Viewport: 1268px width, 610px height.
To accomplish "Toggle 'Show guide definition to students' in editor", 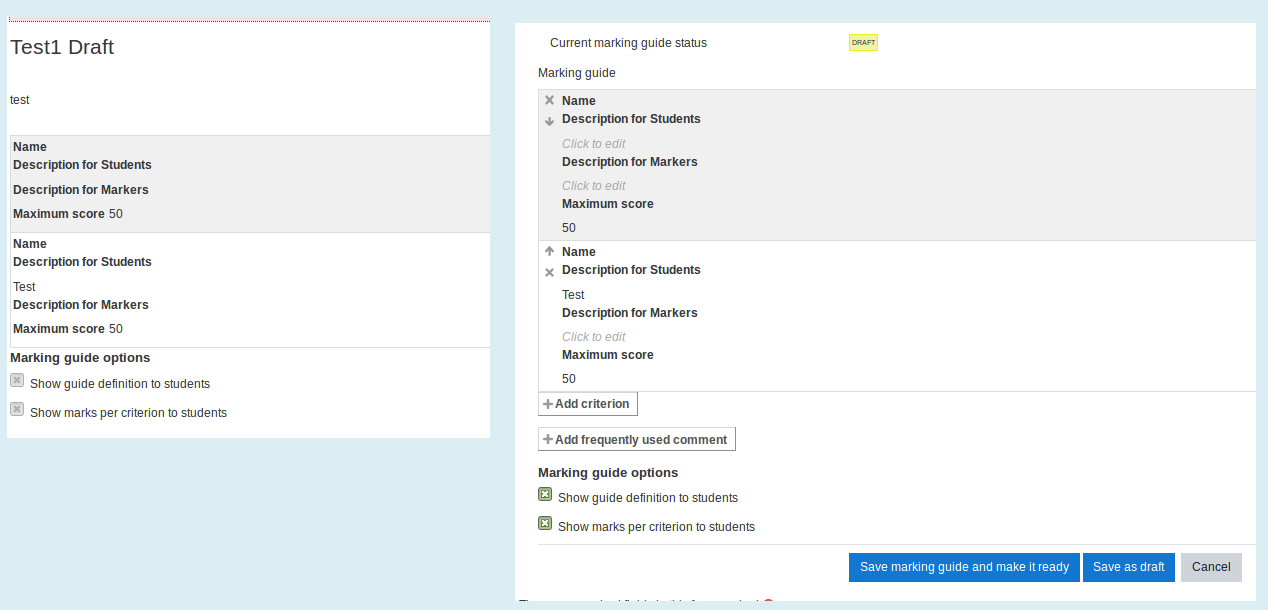I will [x=545, y=494].
